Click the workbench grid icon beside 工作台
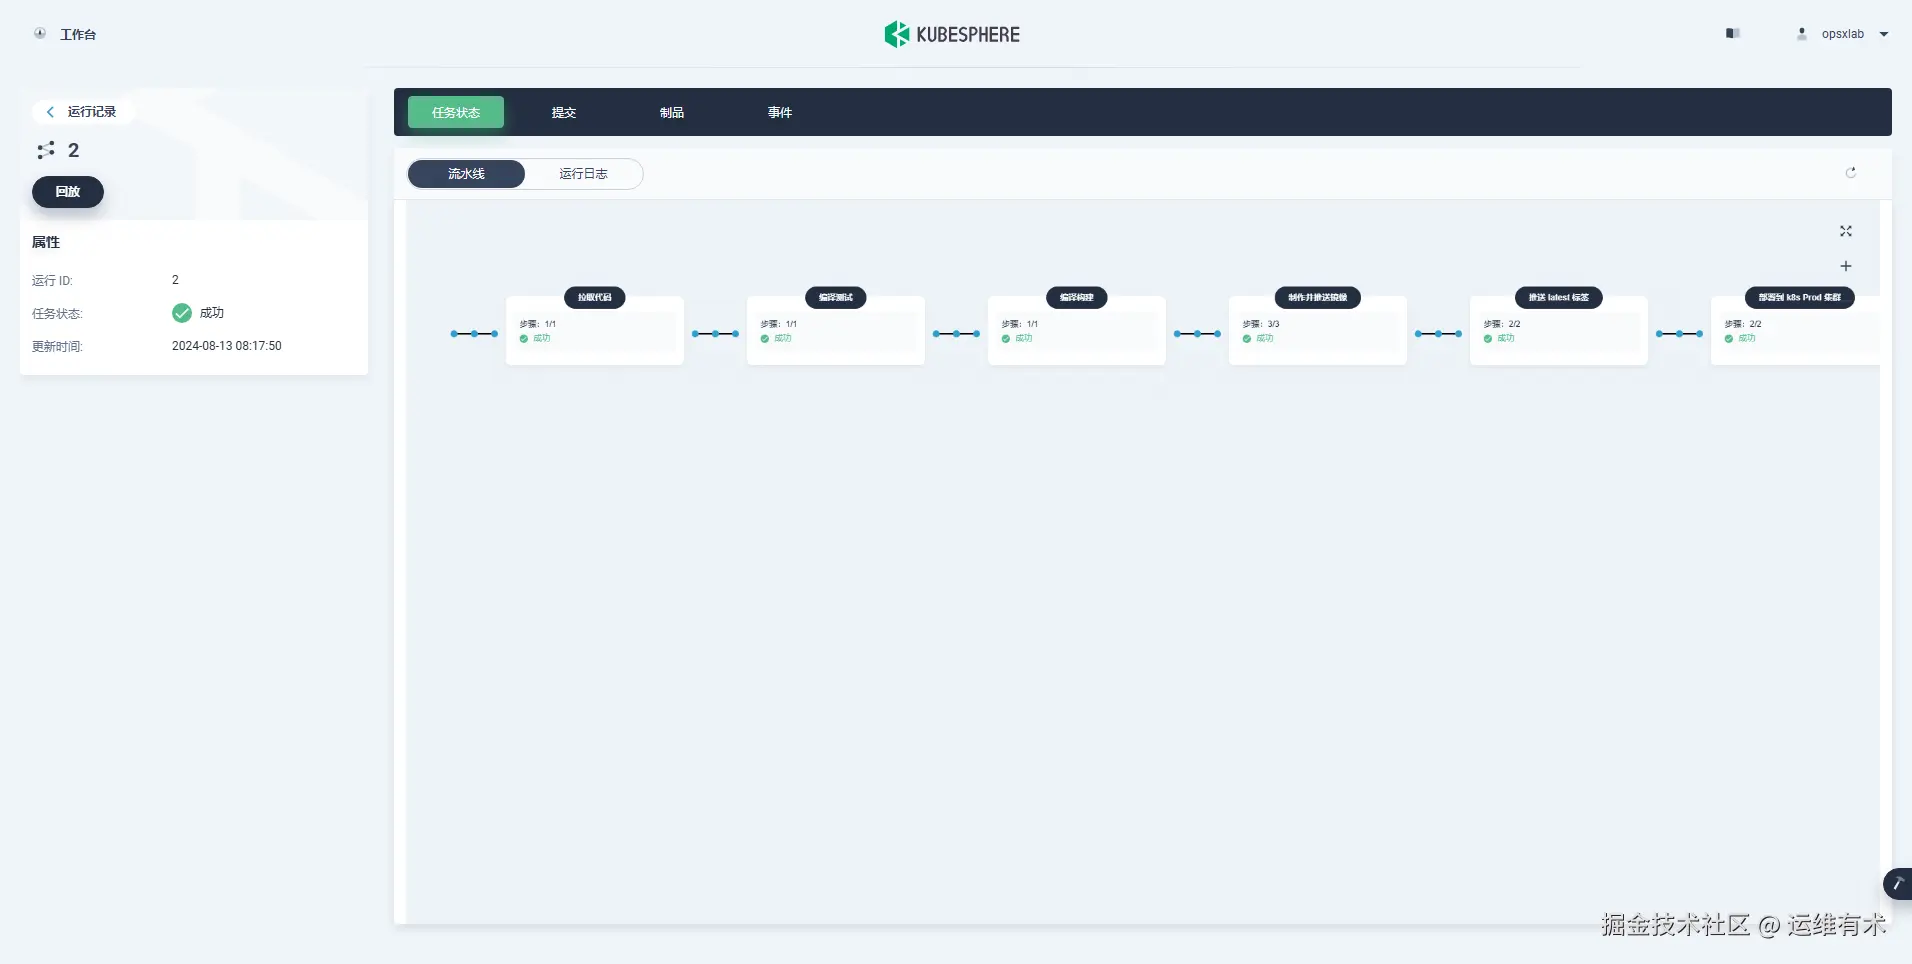This screenshot has width=1912, height=964. point(39,33)
